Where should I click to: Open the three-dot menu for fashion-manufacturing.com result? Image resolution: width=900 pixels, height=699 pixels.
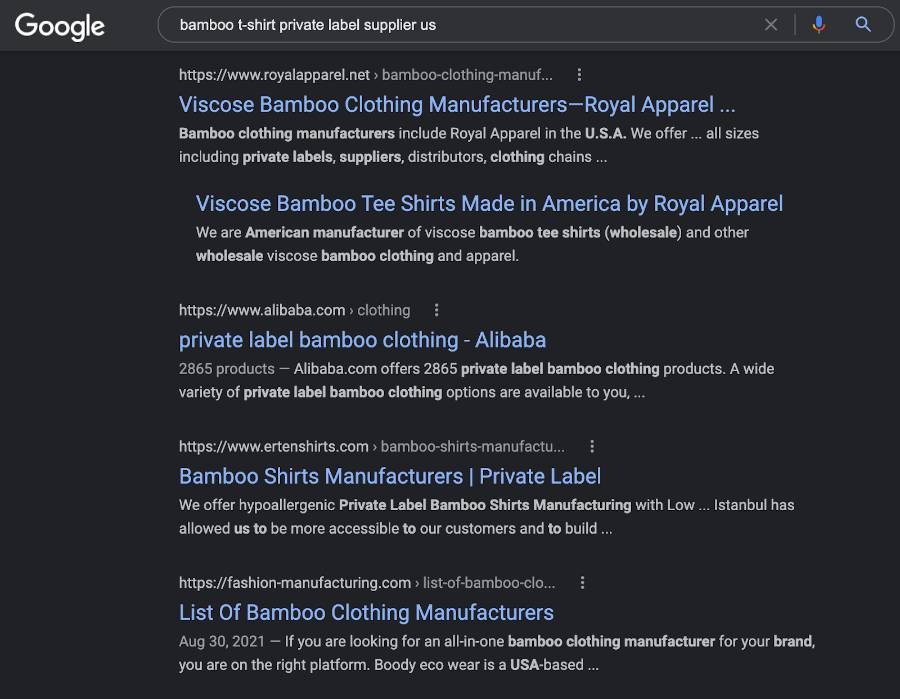point(583,582)
